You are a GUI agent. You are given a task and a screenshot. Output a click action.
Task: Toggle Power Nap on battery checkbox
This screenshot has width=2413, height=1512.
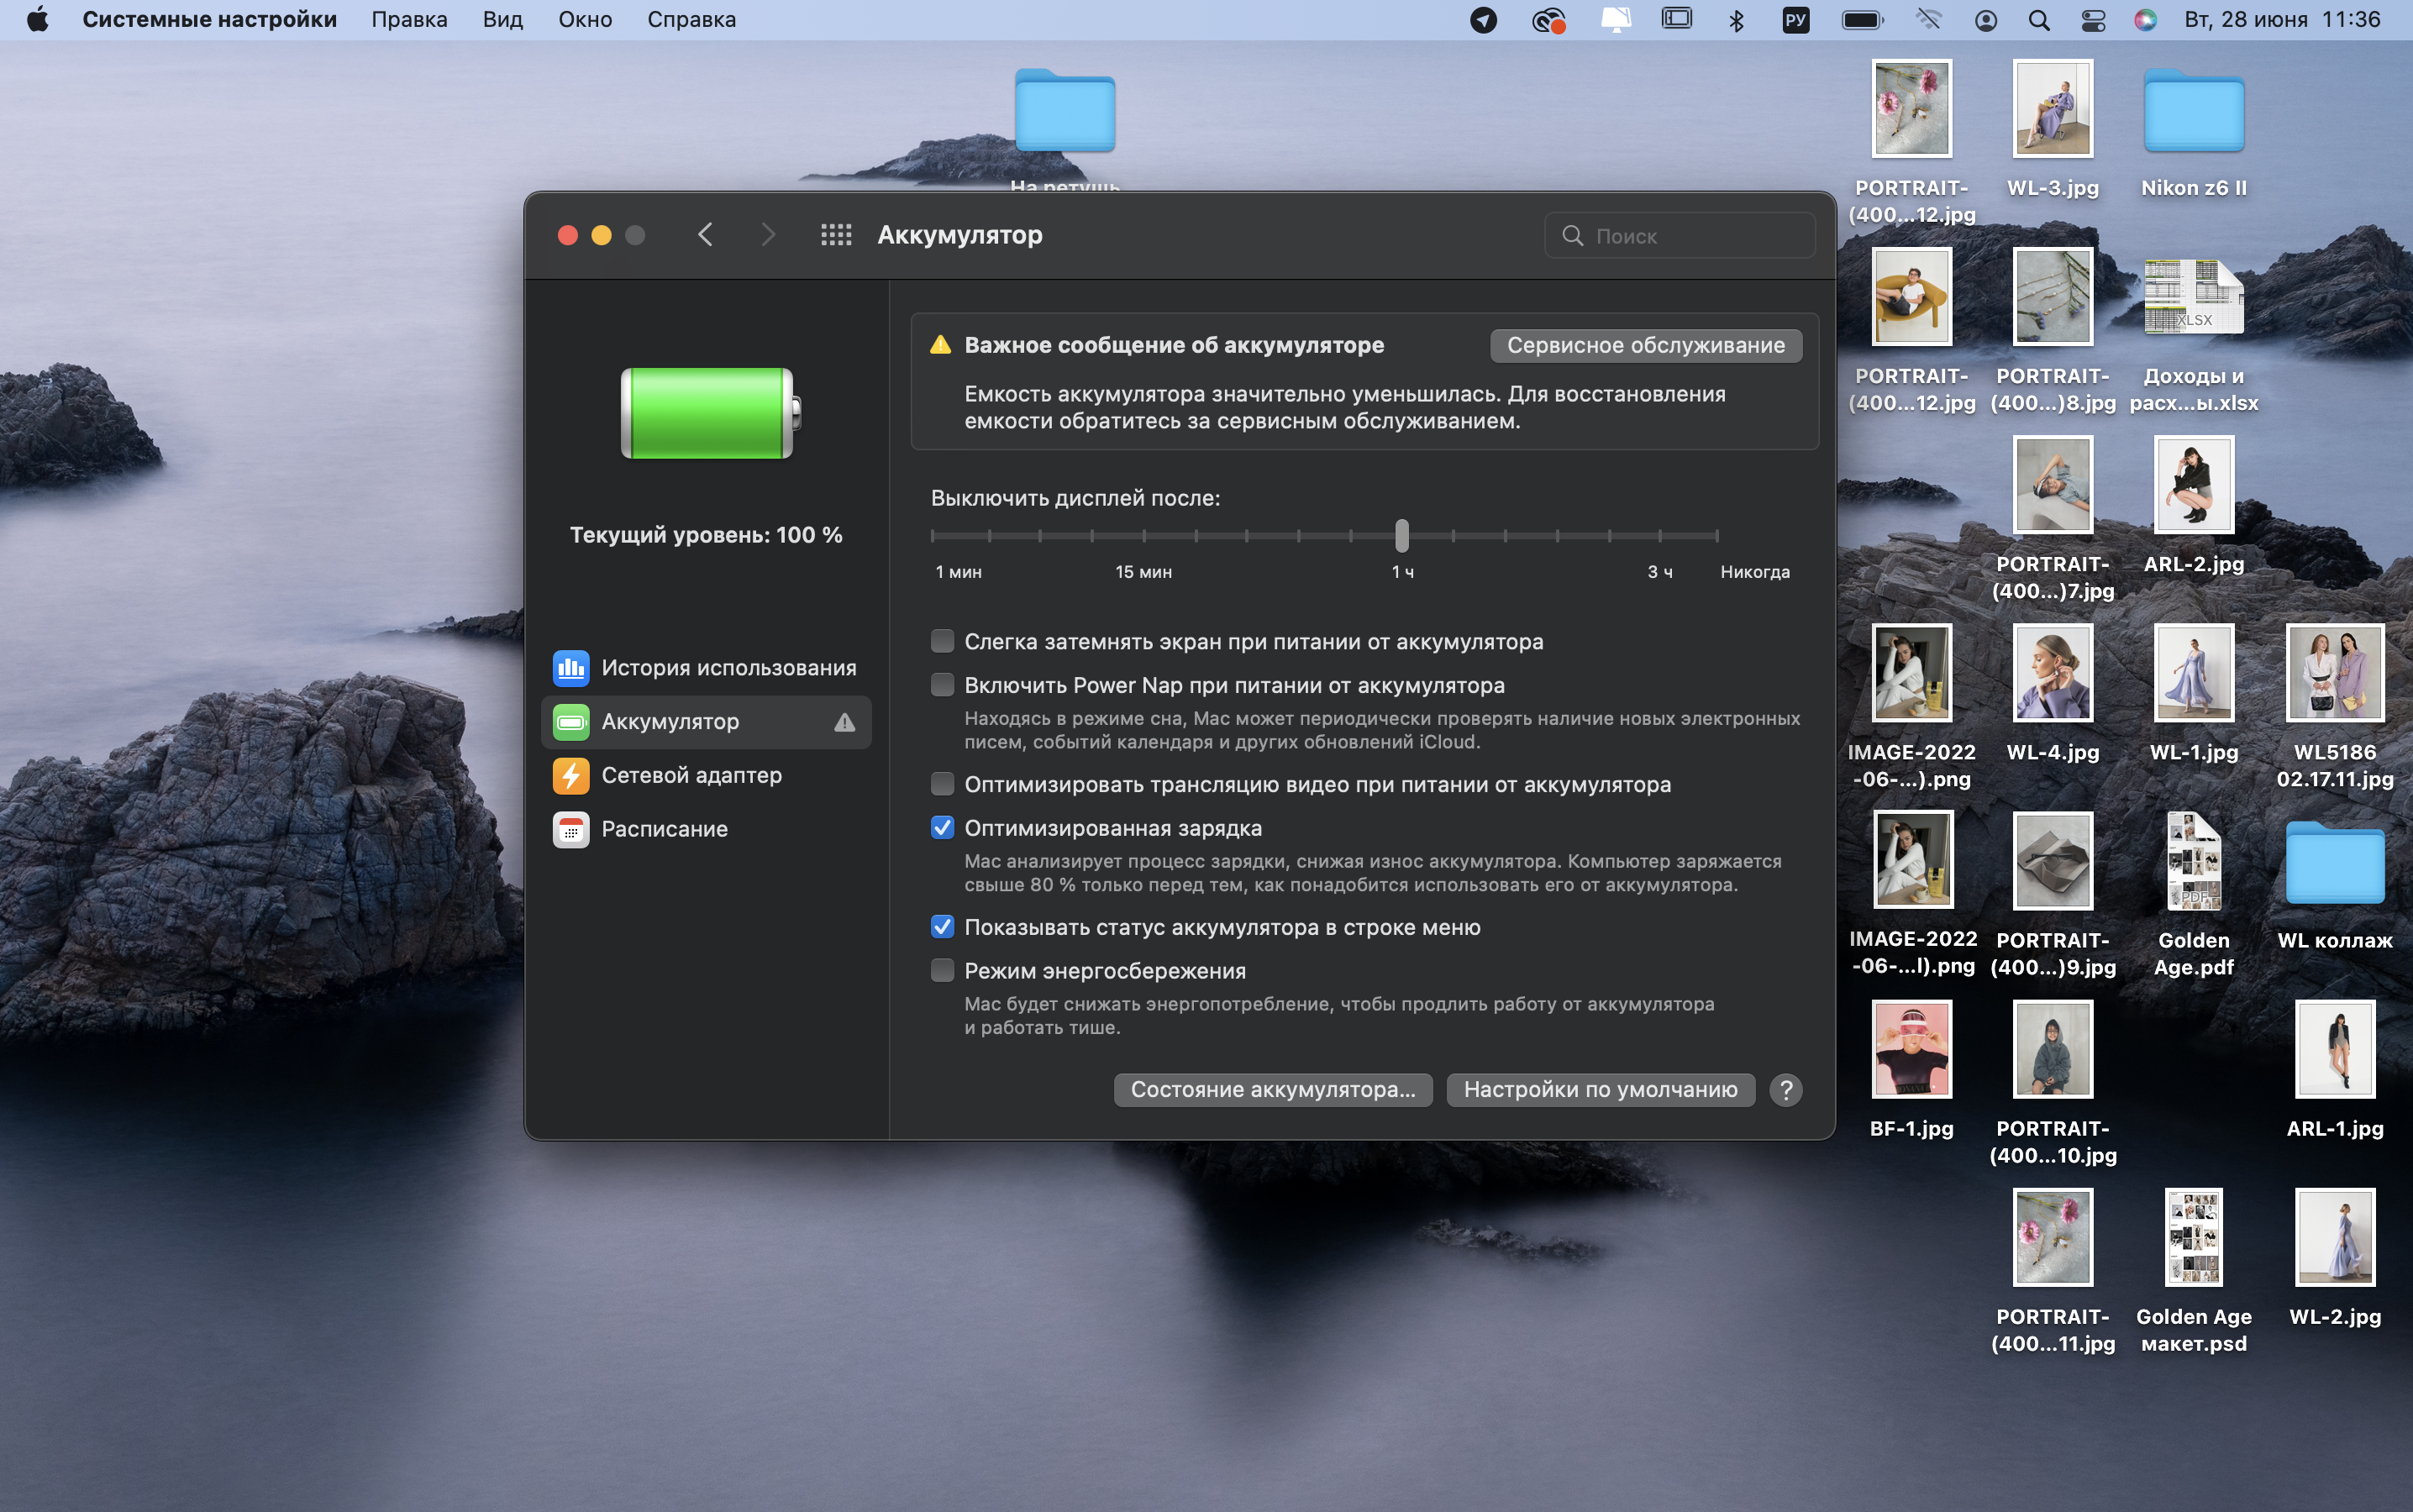pyautogui.click(x=942, y=685)
